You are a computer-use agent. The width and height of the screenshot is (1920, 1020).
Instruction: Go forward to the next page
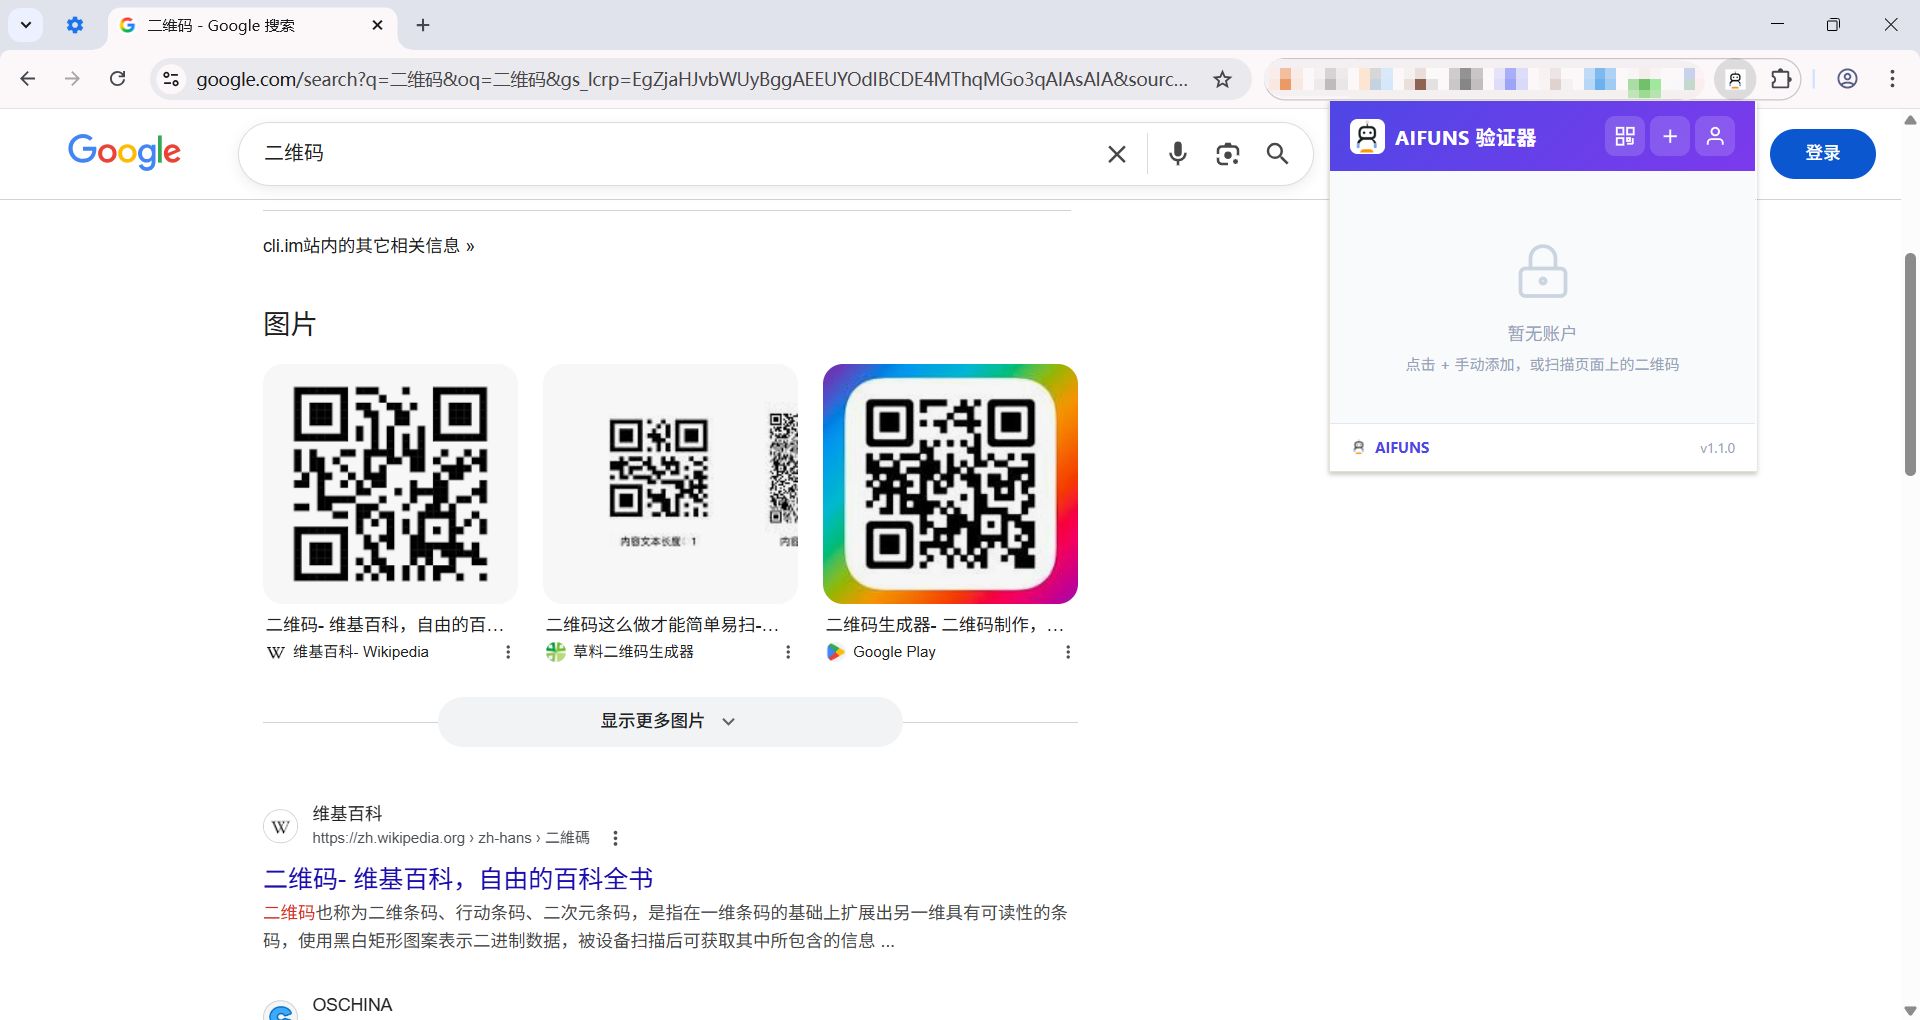(72, 79)
